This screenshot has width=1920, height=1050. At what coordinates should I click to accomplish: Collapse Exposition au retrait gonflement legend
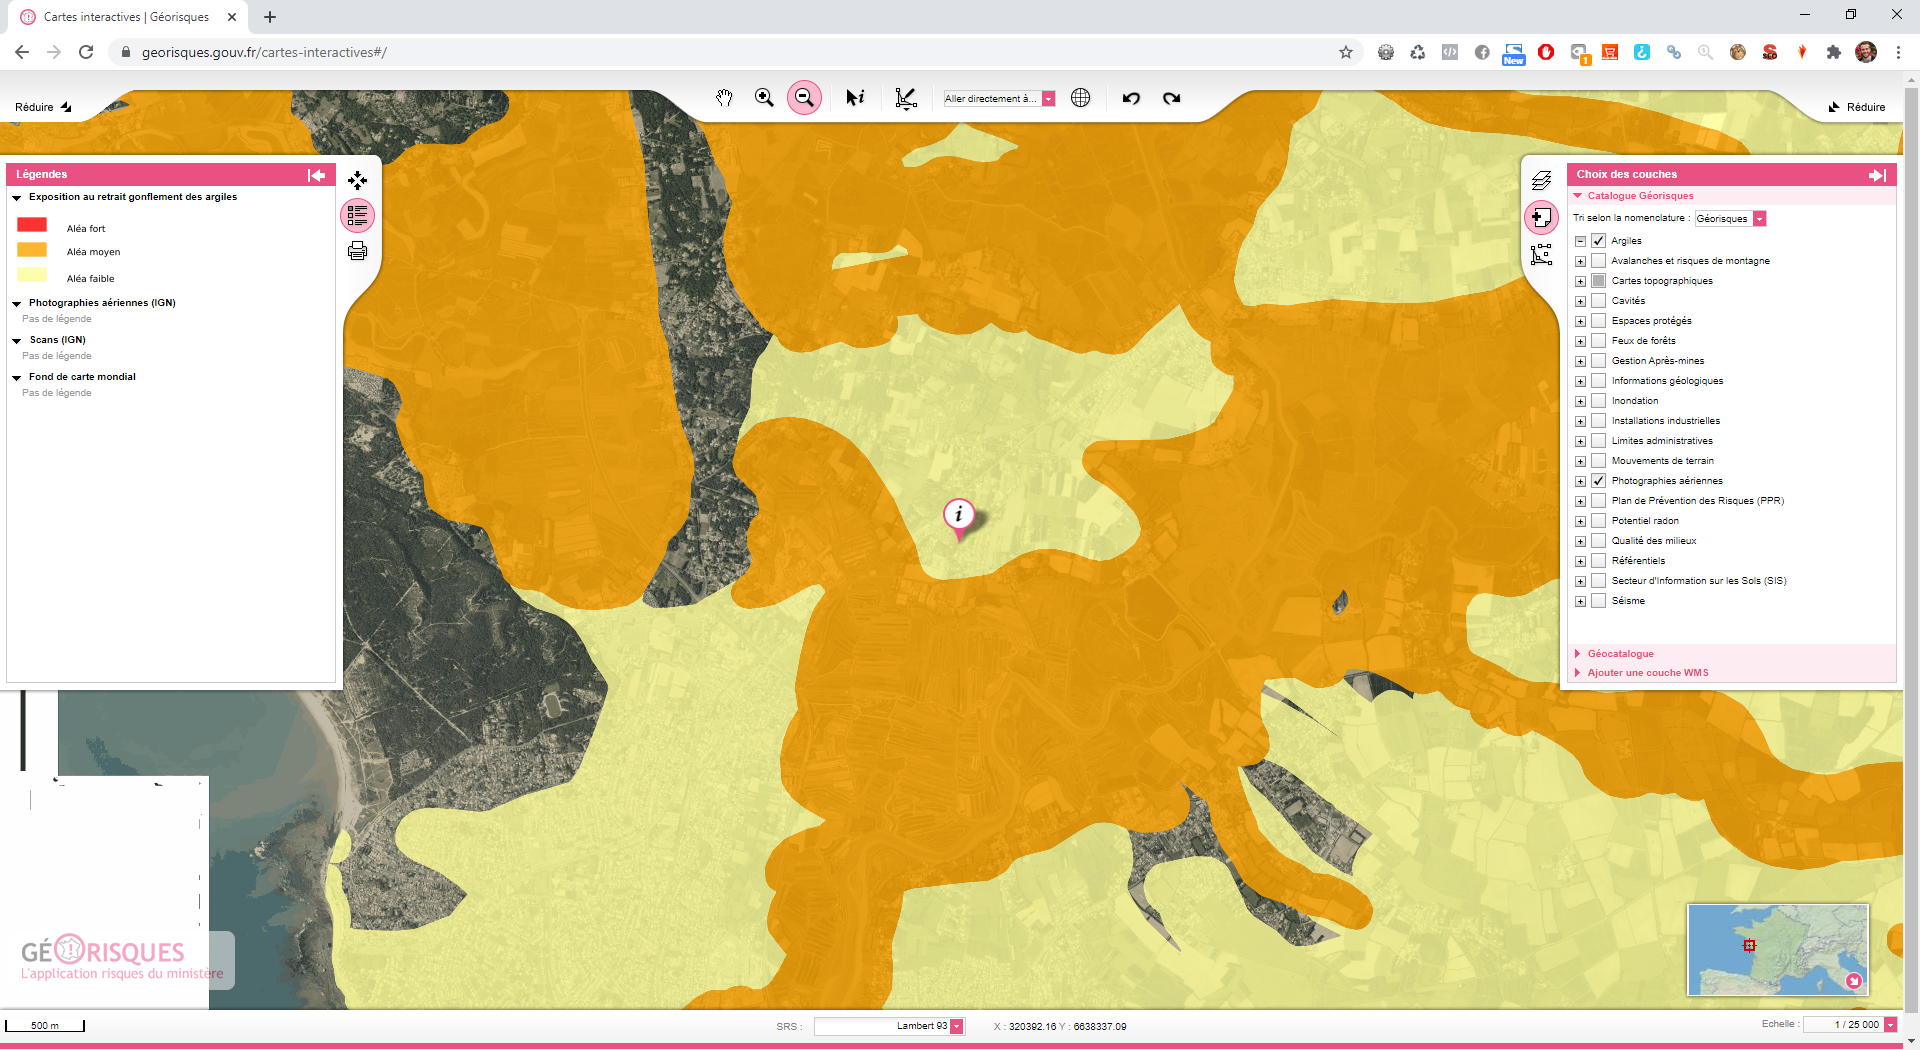click(x=17, y=198)
